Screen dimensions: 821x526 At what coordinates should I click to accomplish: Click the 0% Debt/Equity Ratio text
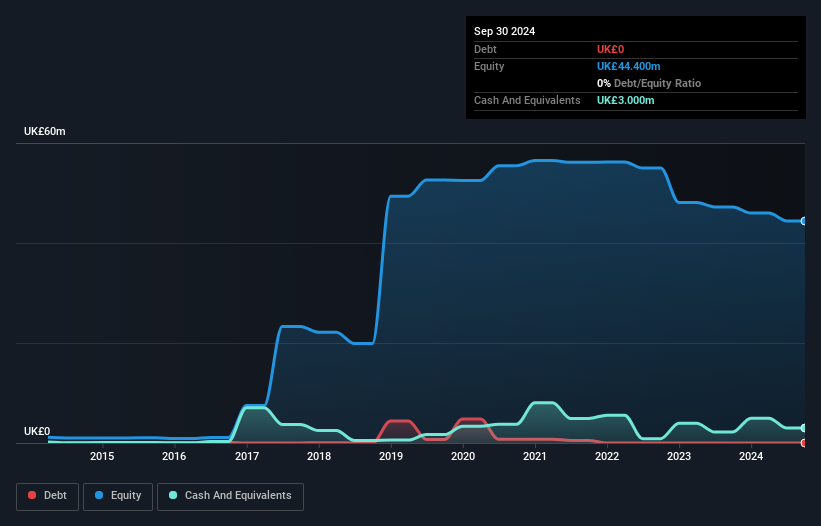tap(649, 83)
